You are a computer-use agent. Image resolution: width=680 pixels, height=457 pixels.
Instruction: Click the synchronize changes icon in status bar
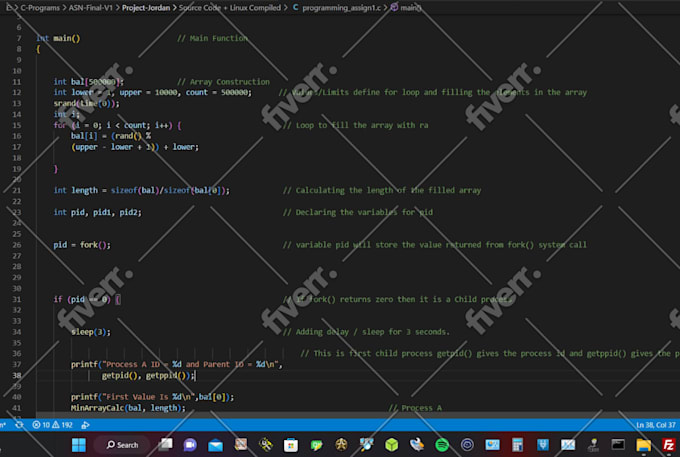tap(19, 425)
